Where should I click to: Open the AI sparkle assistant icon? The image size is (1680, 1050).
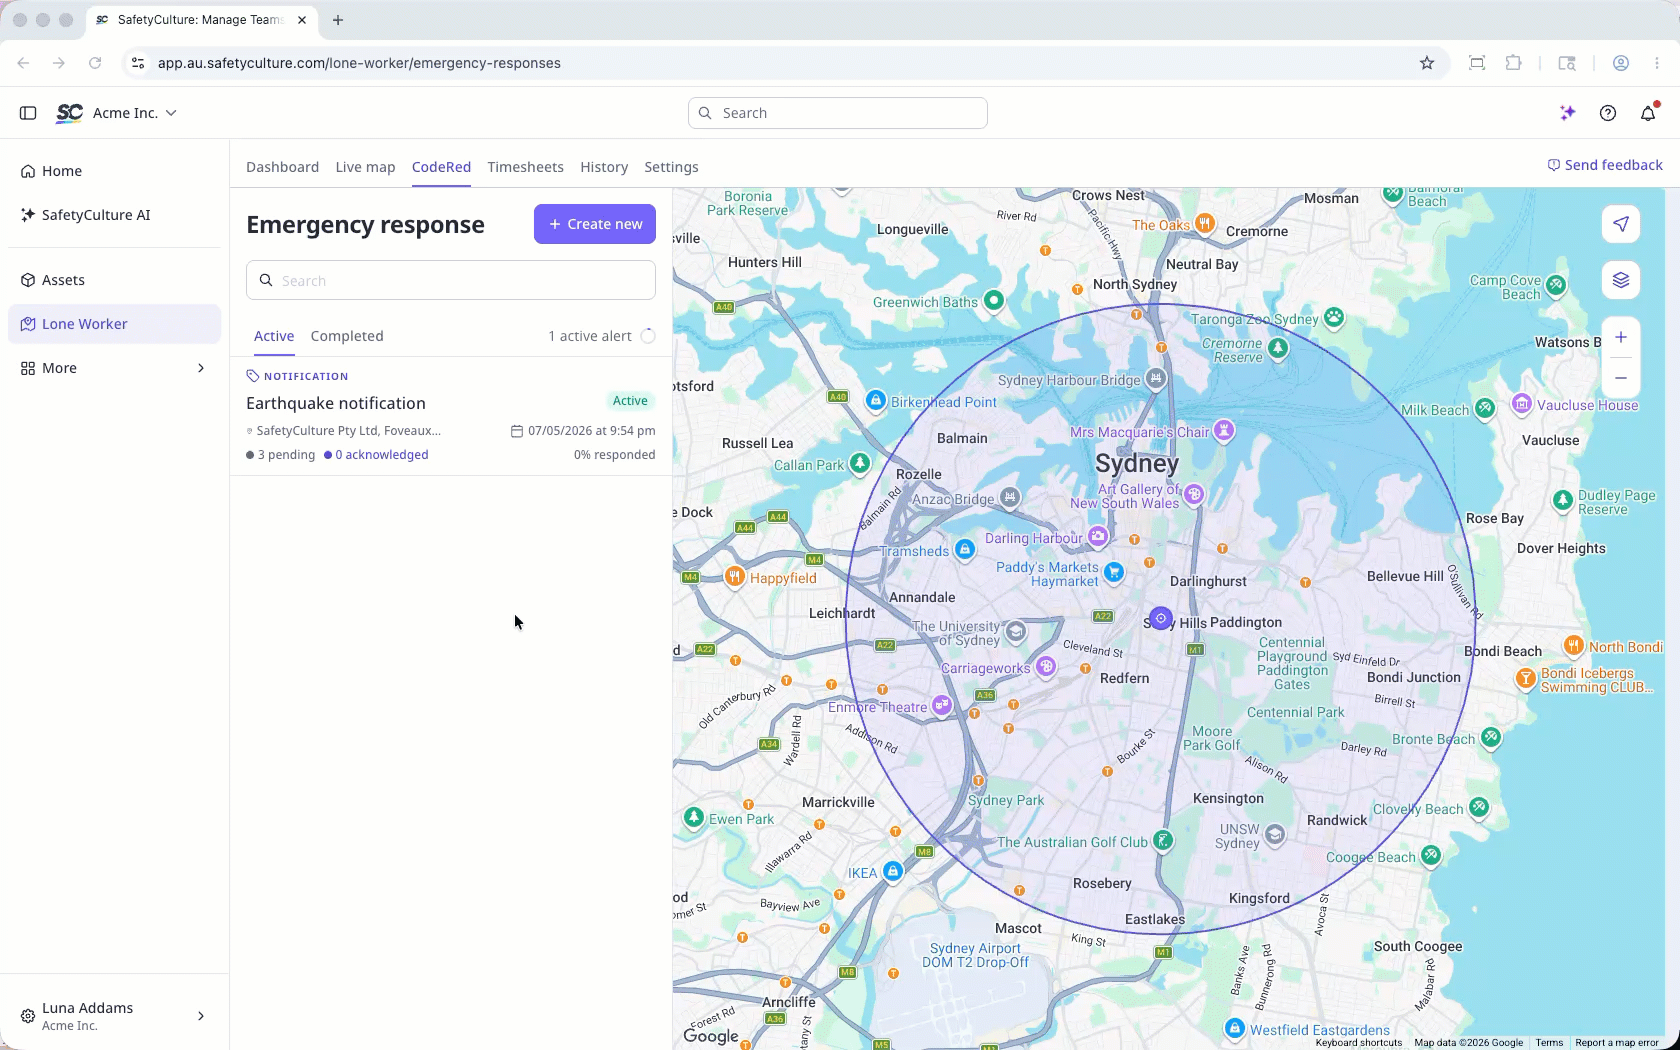coord(1568,113)
